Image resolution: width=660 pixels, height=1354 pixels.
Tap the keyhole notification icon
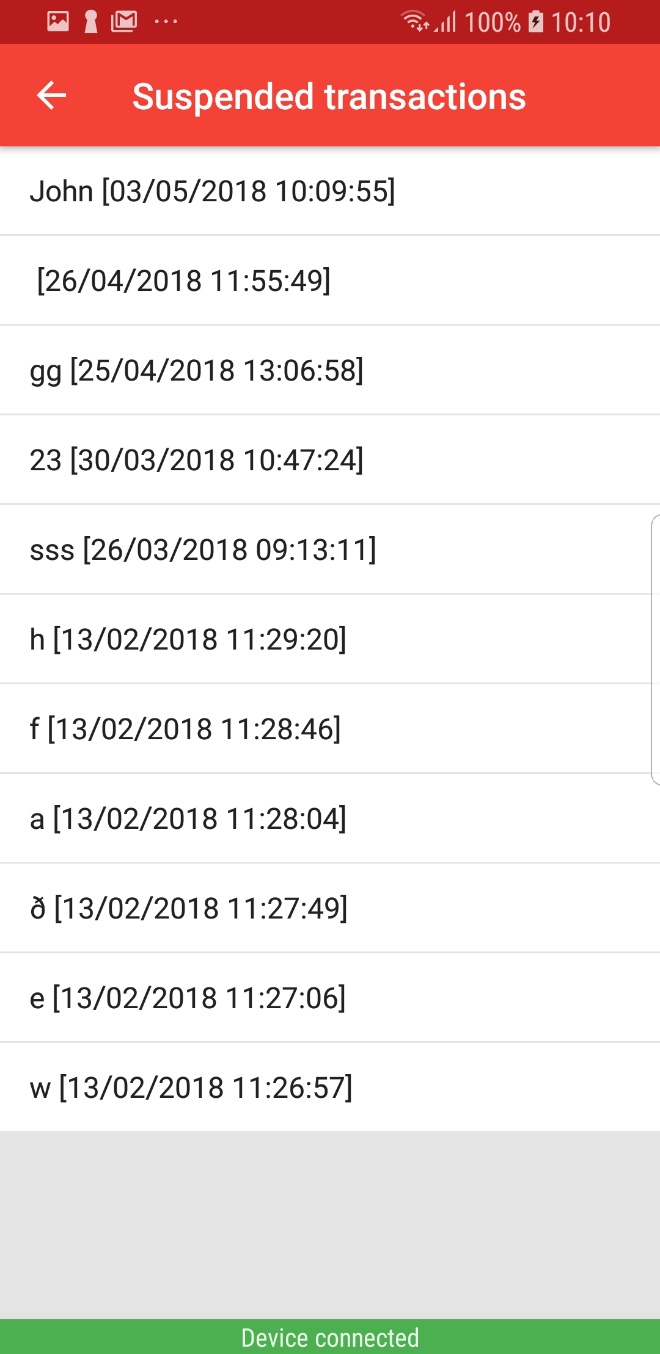click(91, 21)
